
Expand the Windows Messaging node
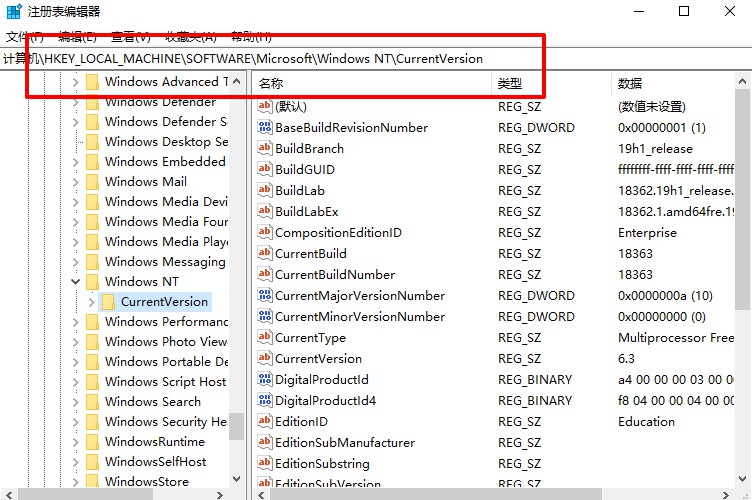coord(75,262)
